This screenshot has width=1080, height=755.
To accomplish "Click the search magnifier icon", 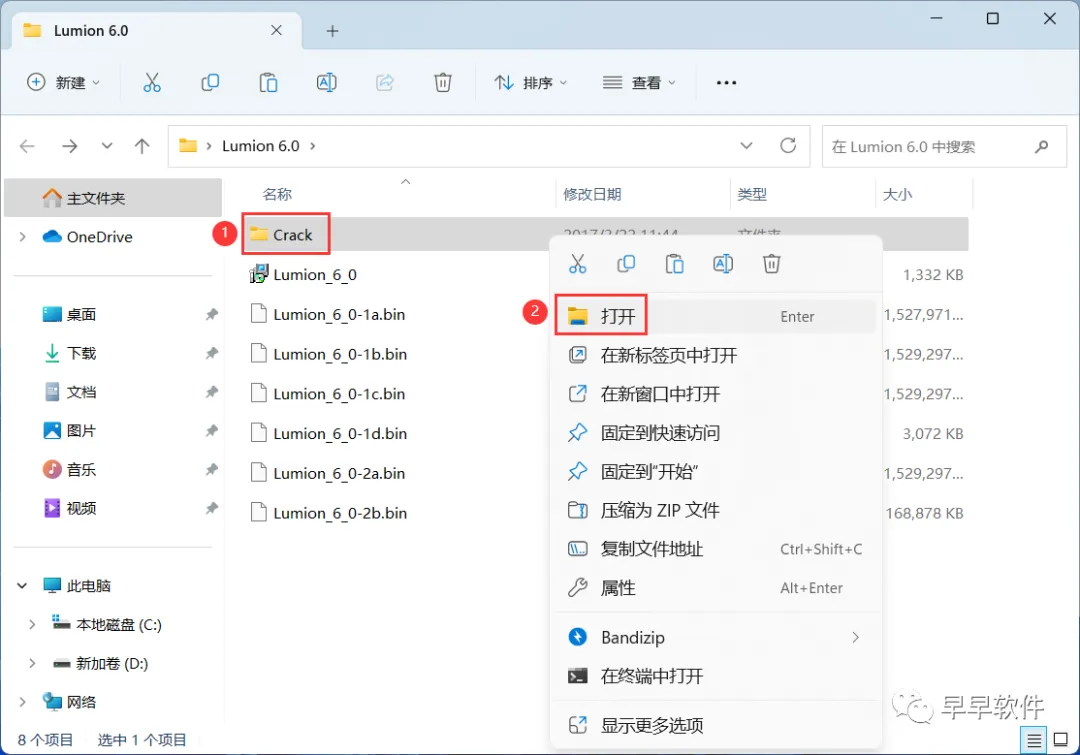I will [x=1041, y=146].
